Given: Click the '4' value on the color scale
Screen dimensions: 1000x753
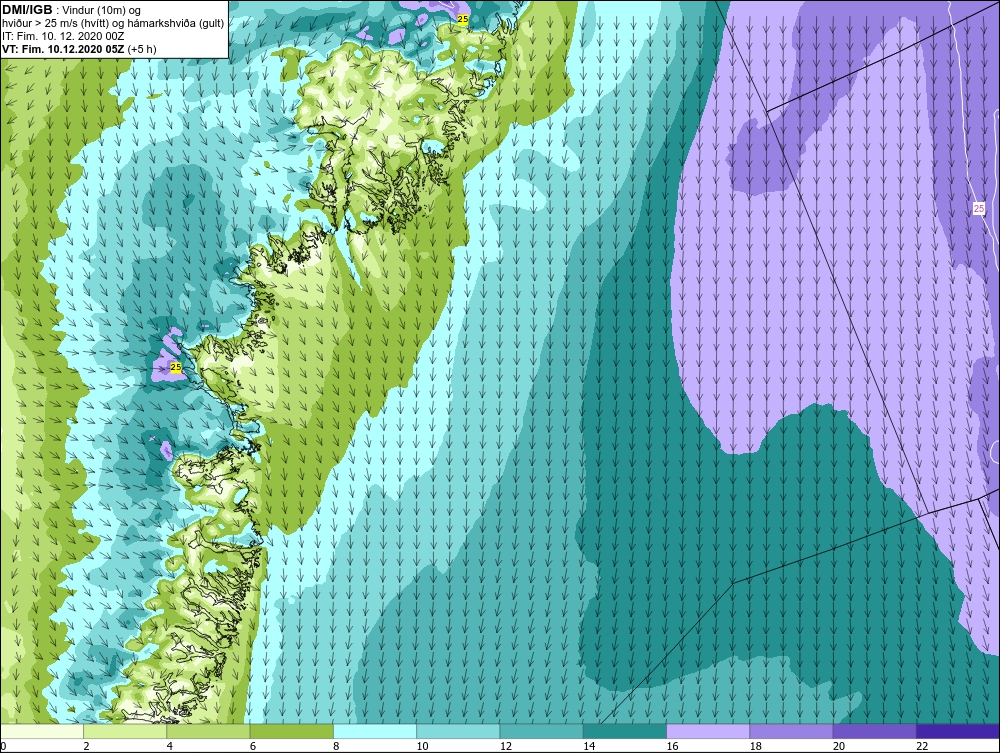Looking at the screenshot, I should pos(170,747).
